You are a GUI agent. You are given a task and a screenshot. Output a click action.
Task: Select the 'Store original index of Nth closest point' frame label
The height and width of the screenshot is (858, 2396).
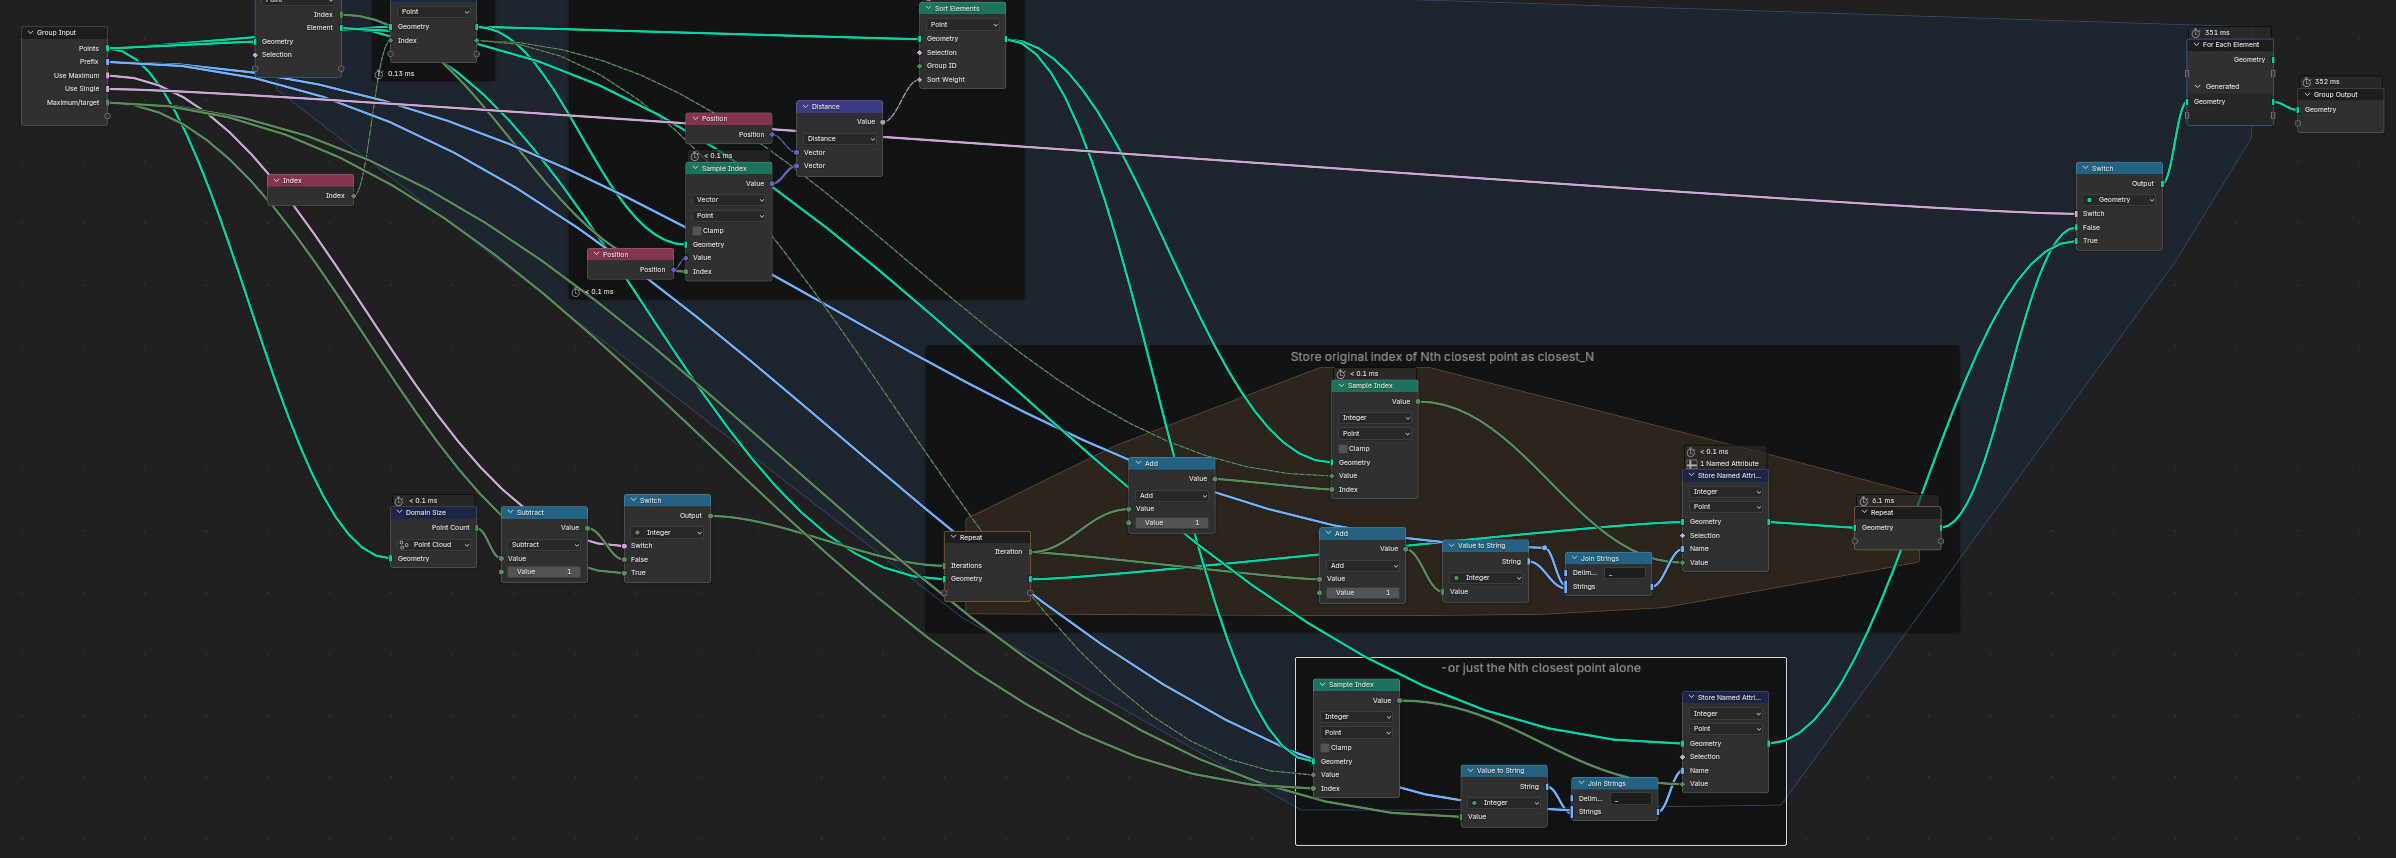tap(1442, 357)
